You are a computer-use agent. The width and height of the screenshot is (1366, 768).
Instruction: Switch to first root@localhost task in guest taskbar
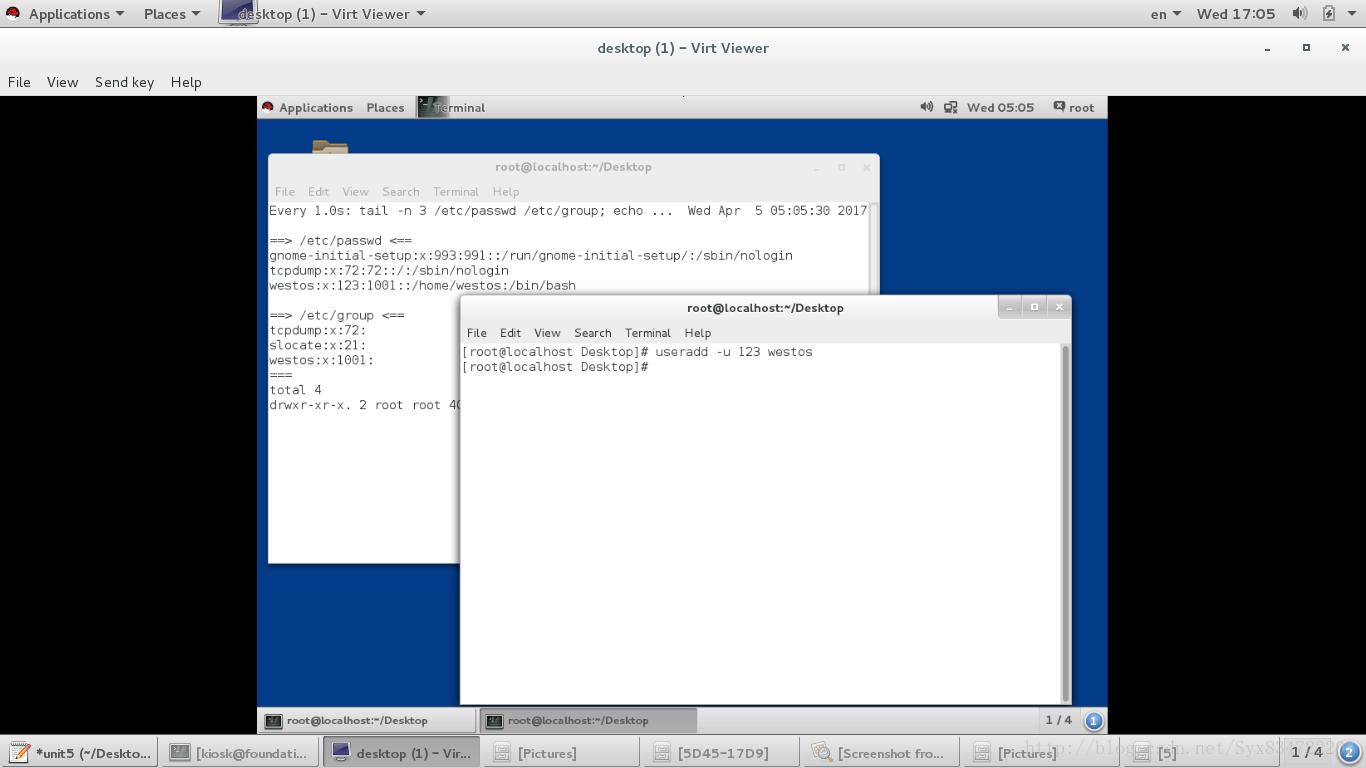click(367, 720)
